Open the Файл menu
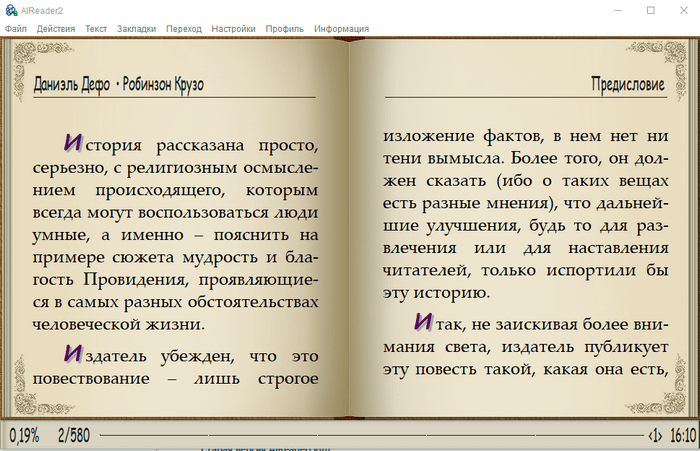Viewport: 700px width, 451px height. pos(16,29)
